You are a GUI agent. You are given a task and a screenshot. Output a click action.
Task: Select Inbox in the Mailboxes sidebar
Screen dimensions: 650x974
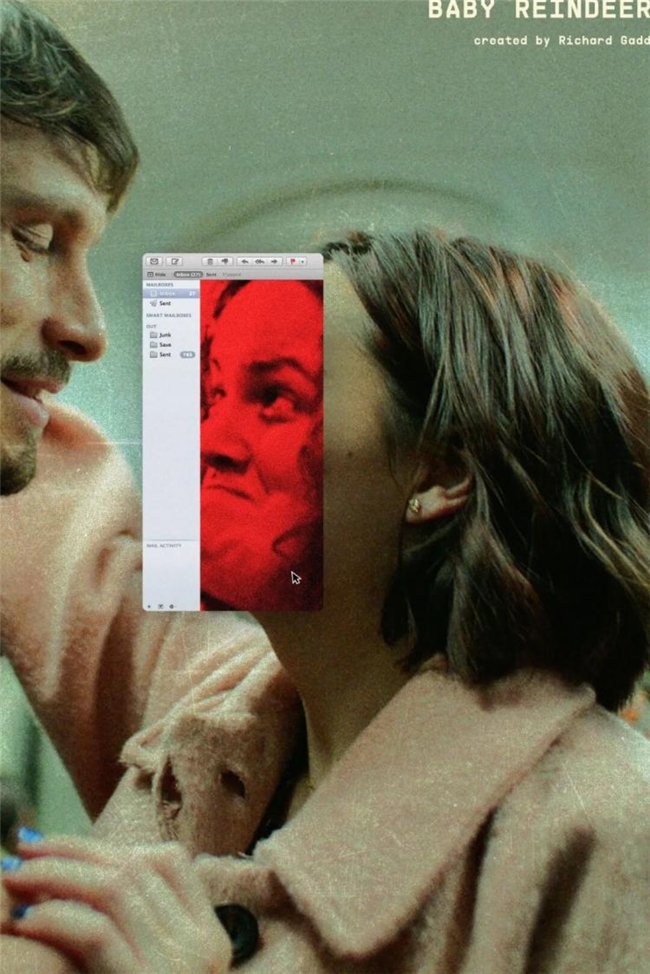point(165,294)
